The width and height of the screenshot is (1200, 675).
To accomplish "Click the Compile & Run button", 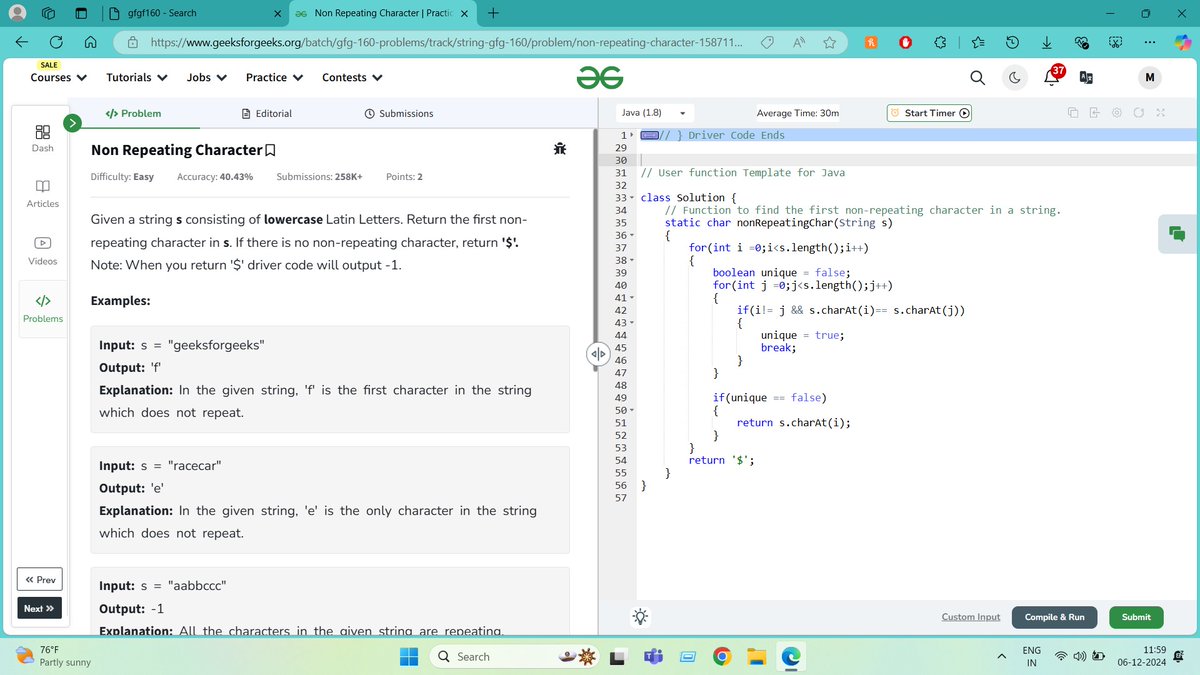I will click(x=1054, y=617).
